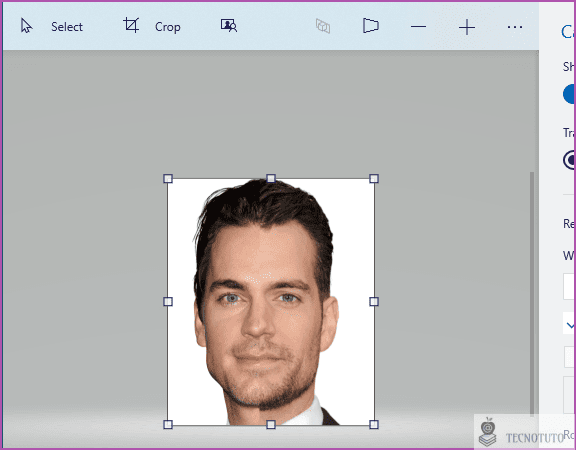The image size is (576, 450).
Task: Toggle the blue Show canvas switch
Action: [569, 94]
